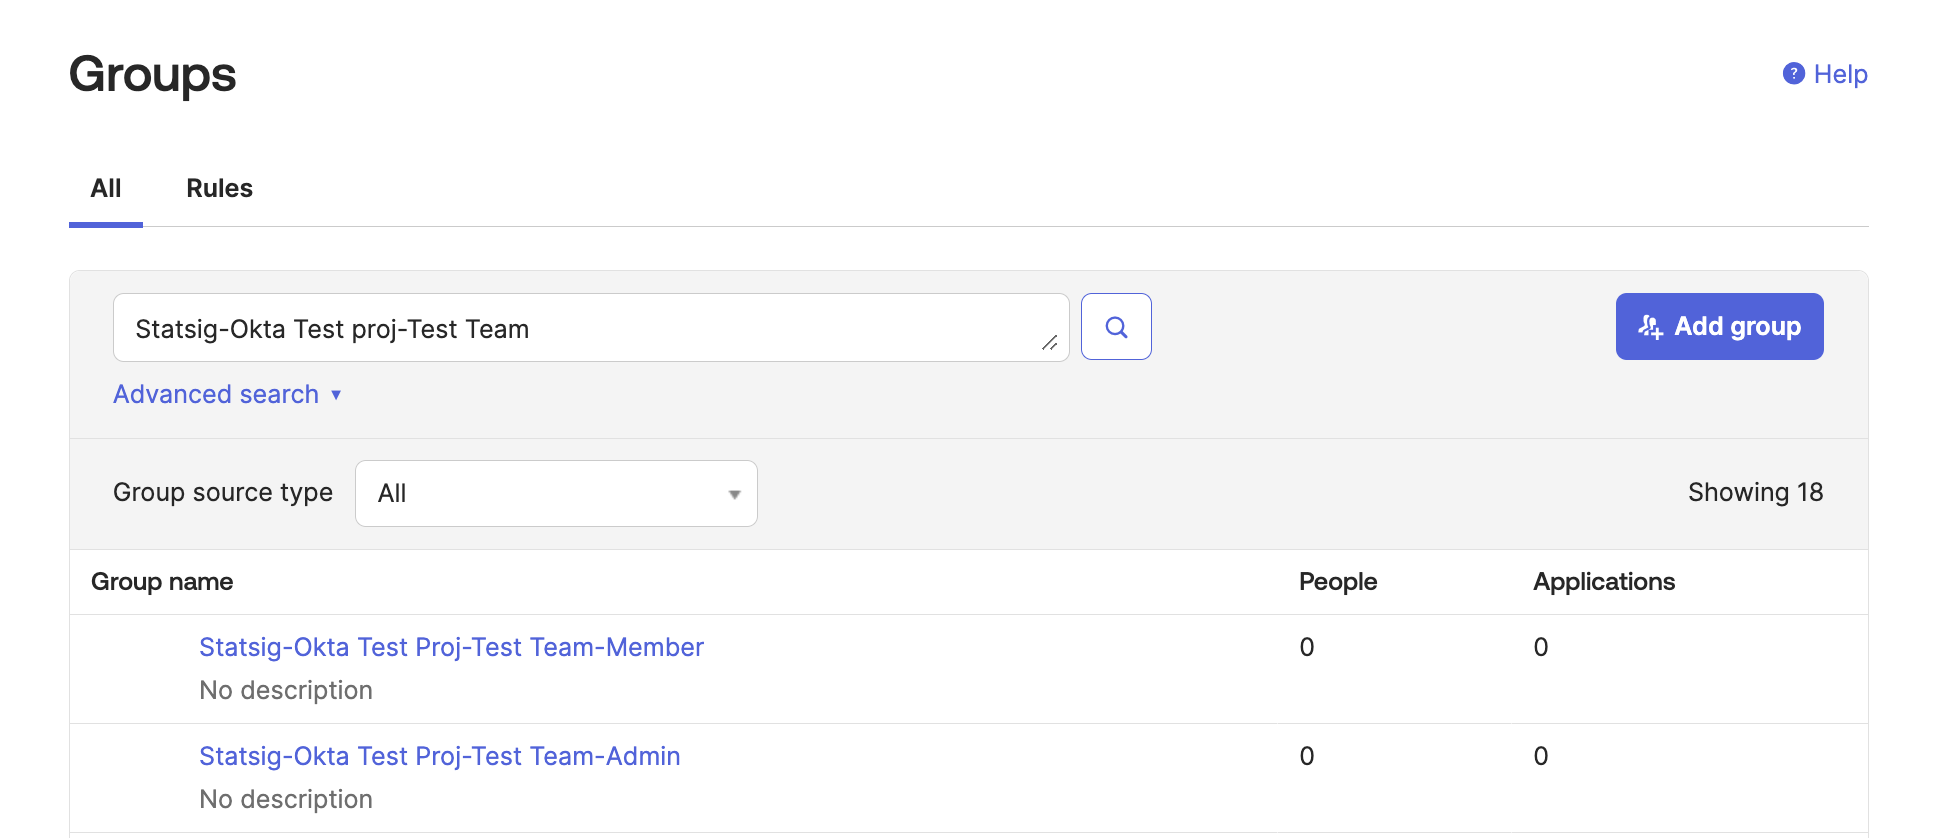Click the People count for Team-Member row
Viewport: 1960px width, 838px height.
pyautogui.click(x=1306, y=648)
